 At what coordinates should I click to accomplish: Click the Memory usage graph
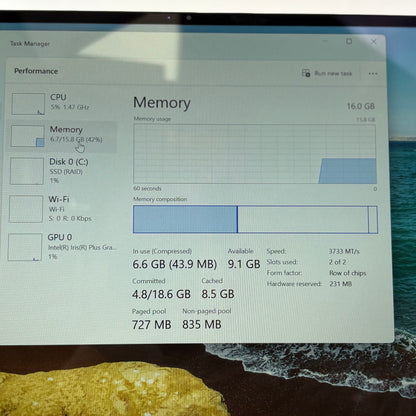pyautogui.click(x=255, y=154)
